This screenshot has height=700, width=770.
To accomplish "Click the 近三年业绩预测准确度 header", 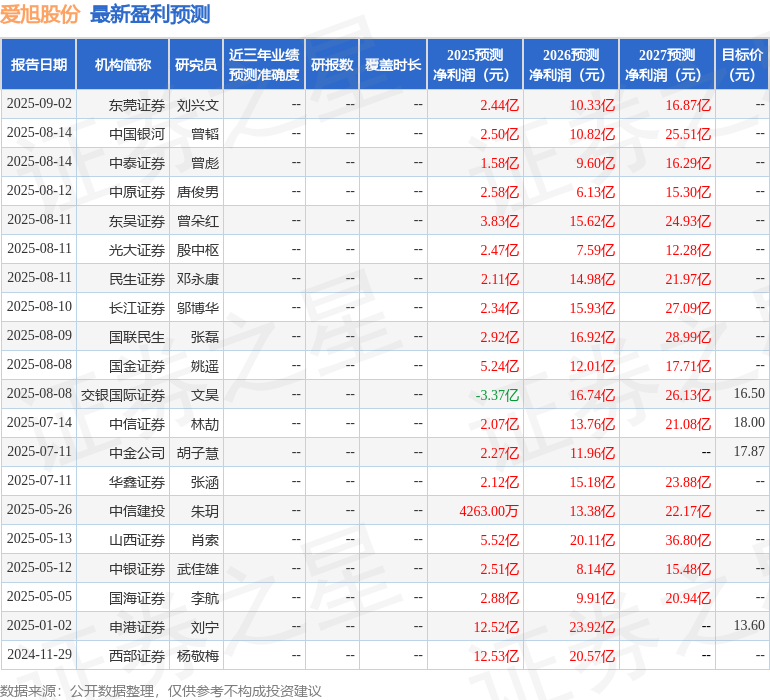I will click(x=264, y=65).
